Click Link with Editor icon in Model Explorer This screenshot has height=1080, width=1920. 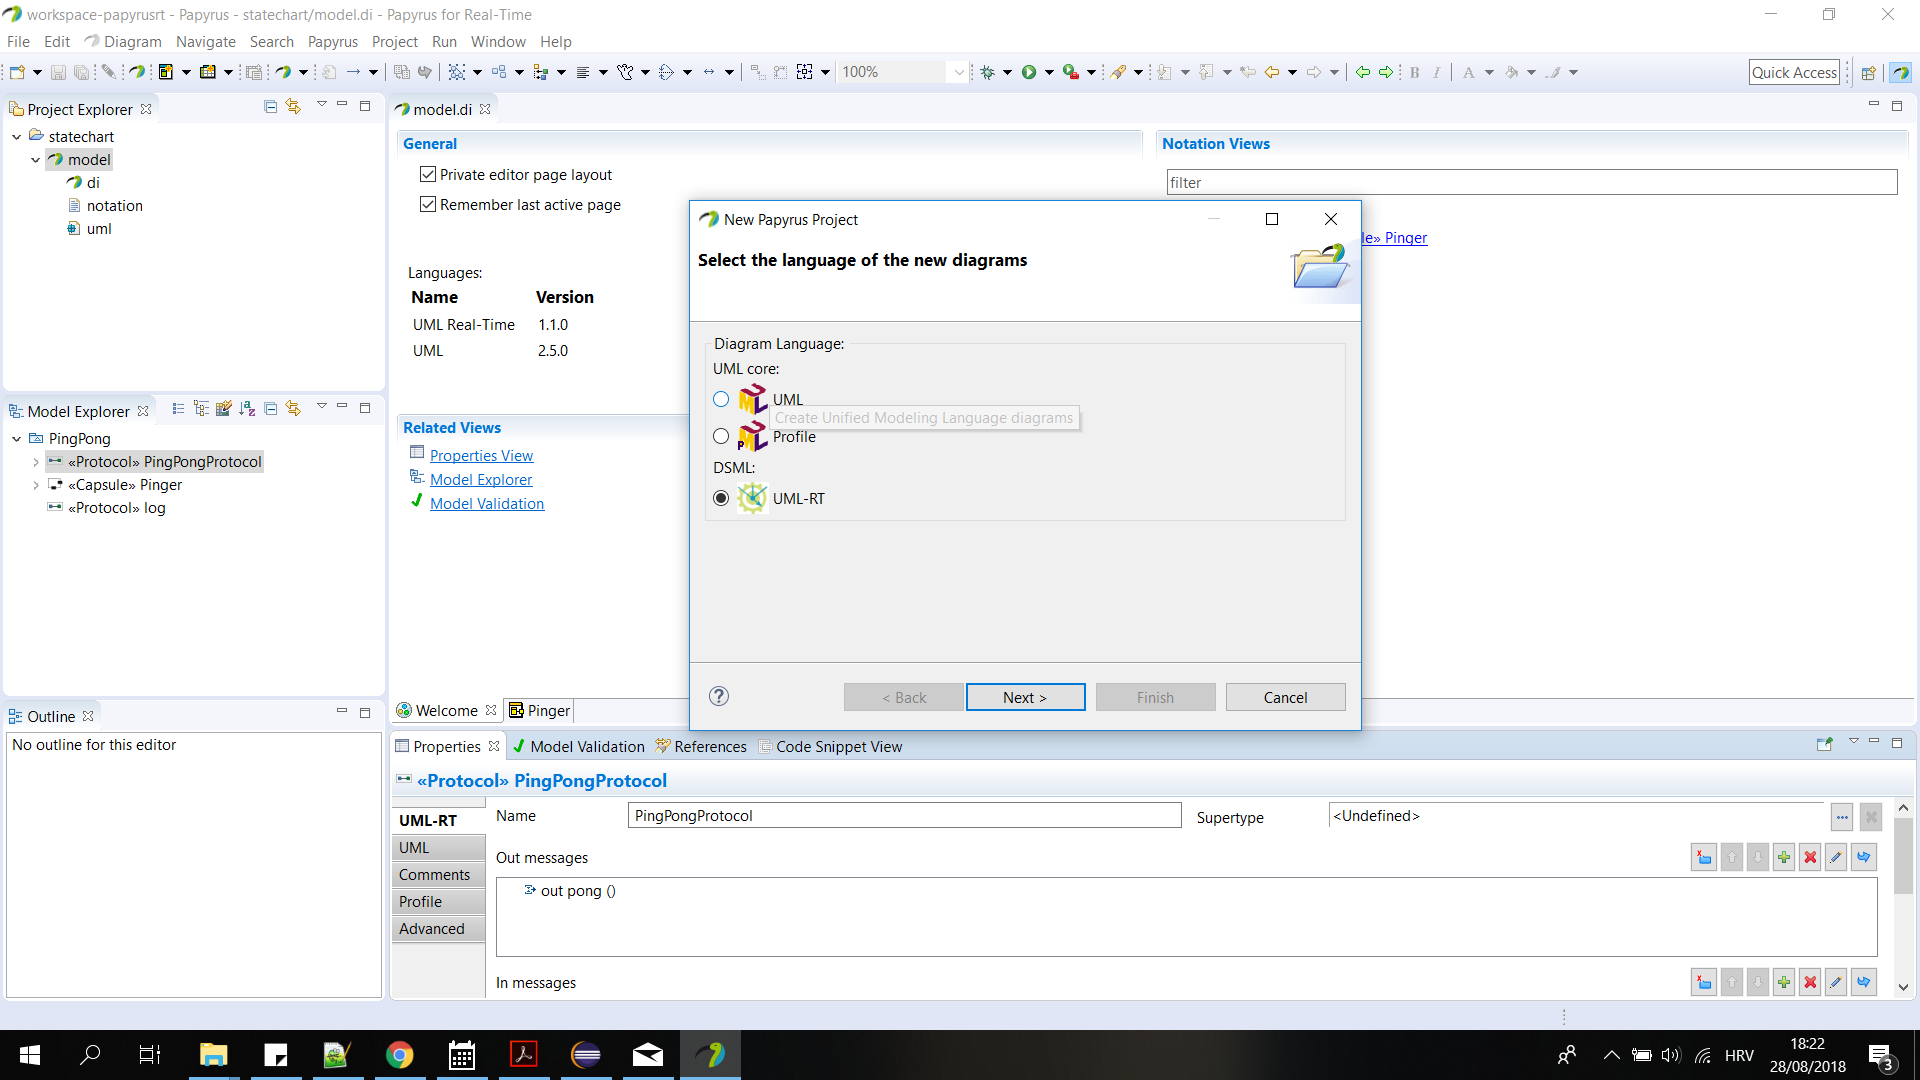point(293,408)
